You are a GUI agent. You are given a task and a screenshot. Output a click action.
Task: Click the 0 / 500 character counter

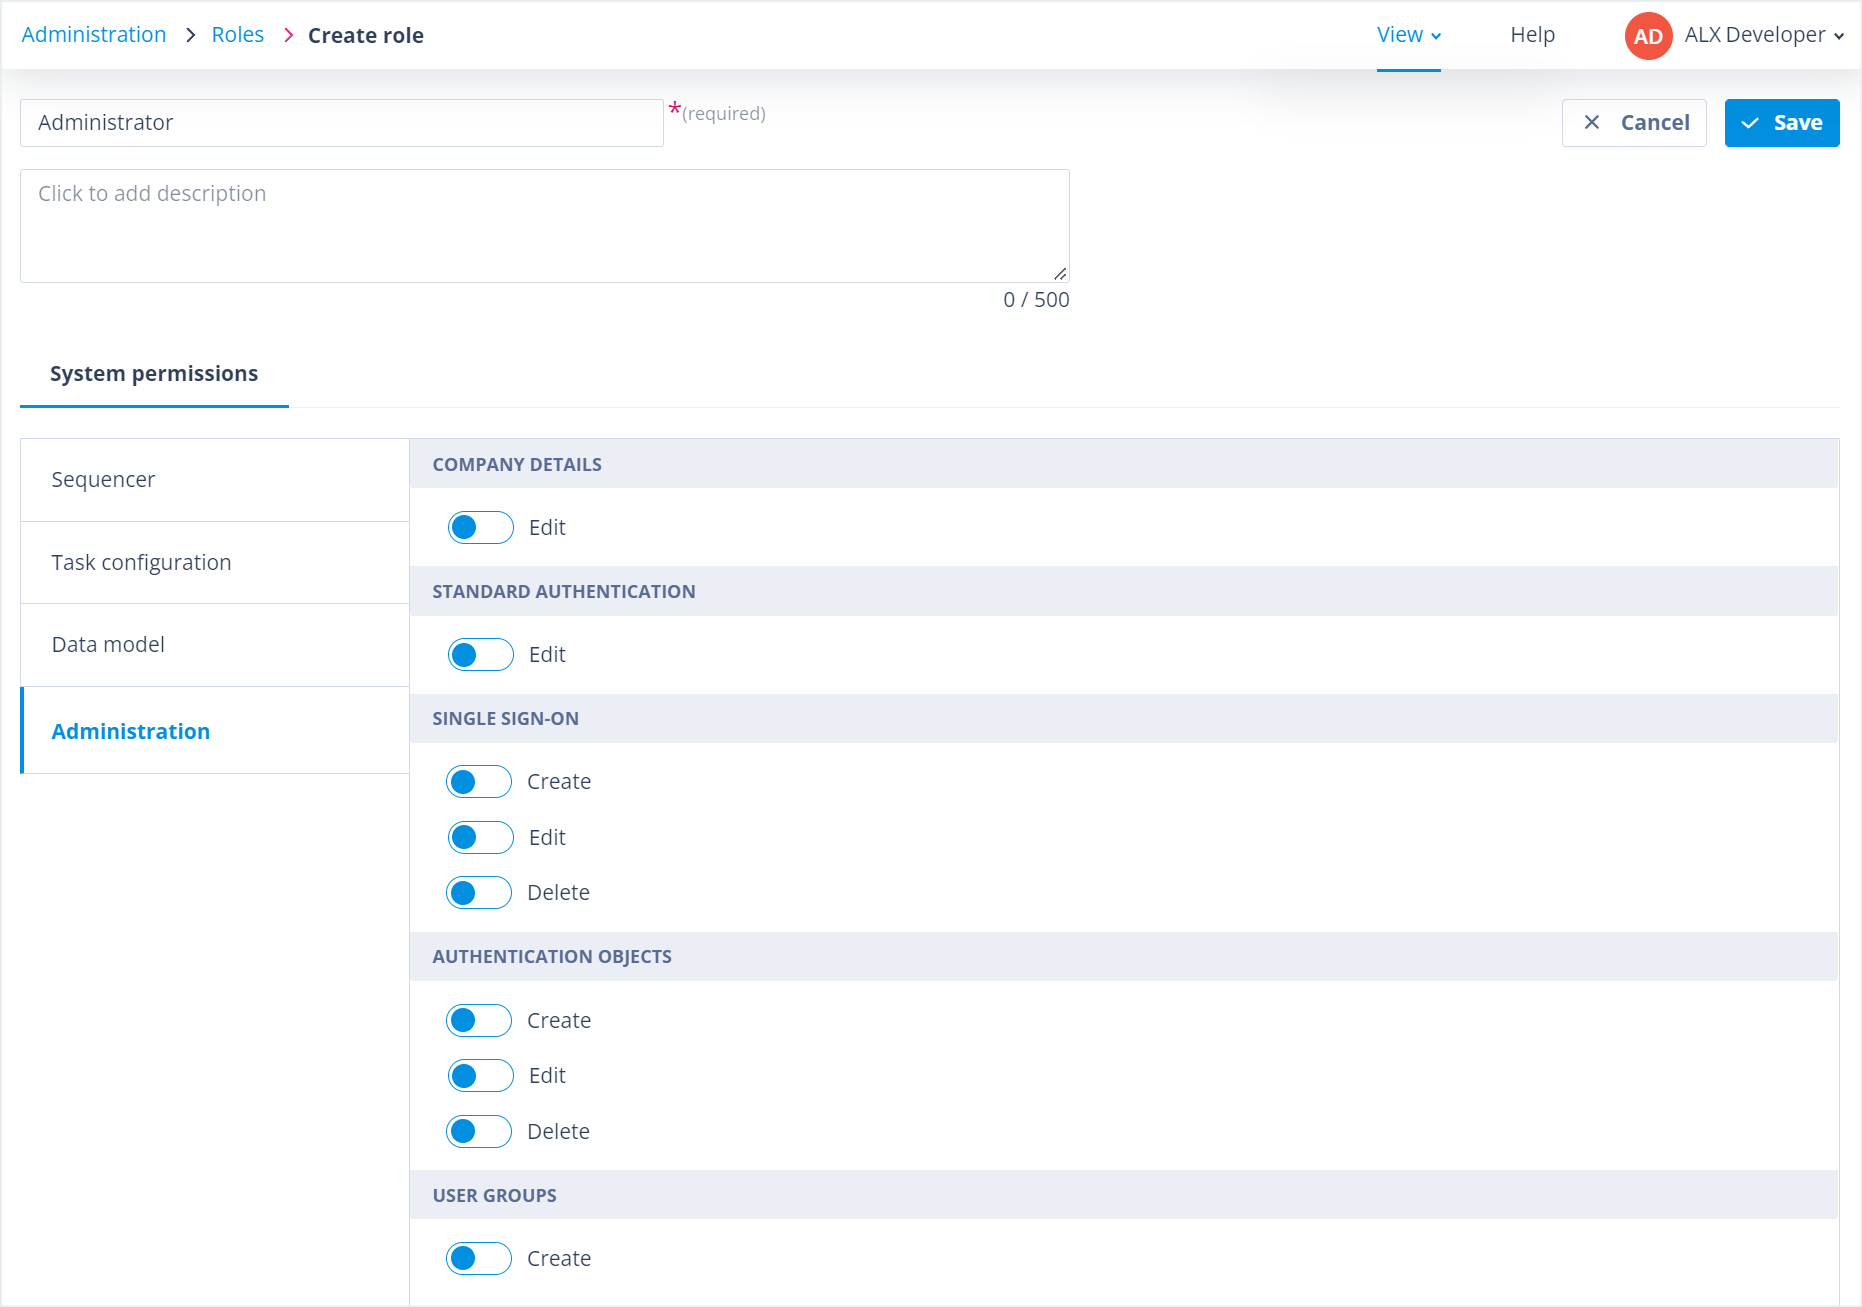[1036, 300]
